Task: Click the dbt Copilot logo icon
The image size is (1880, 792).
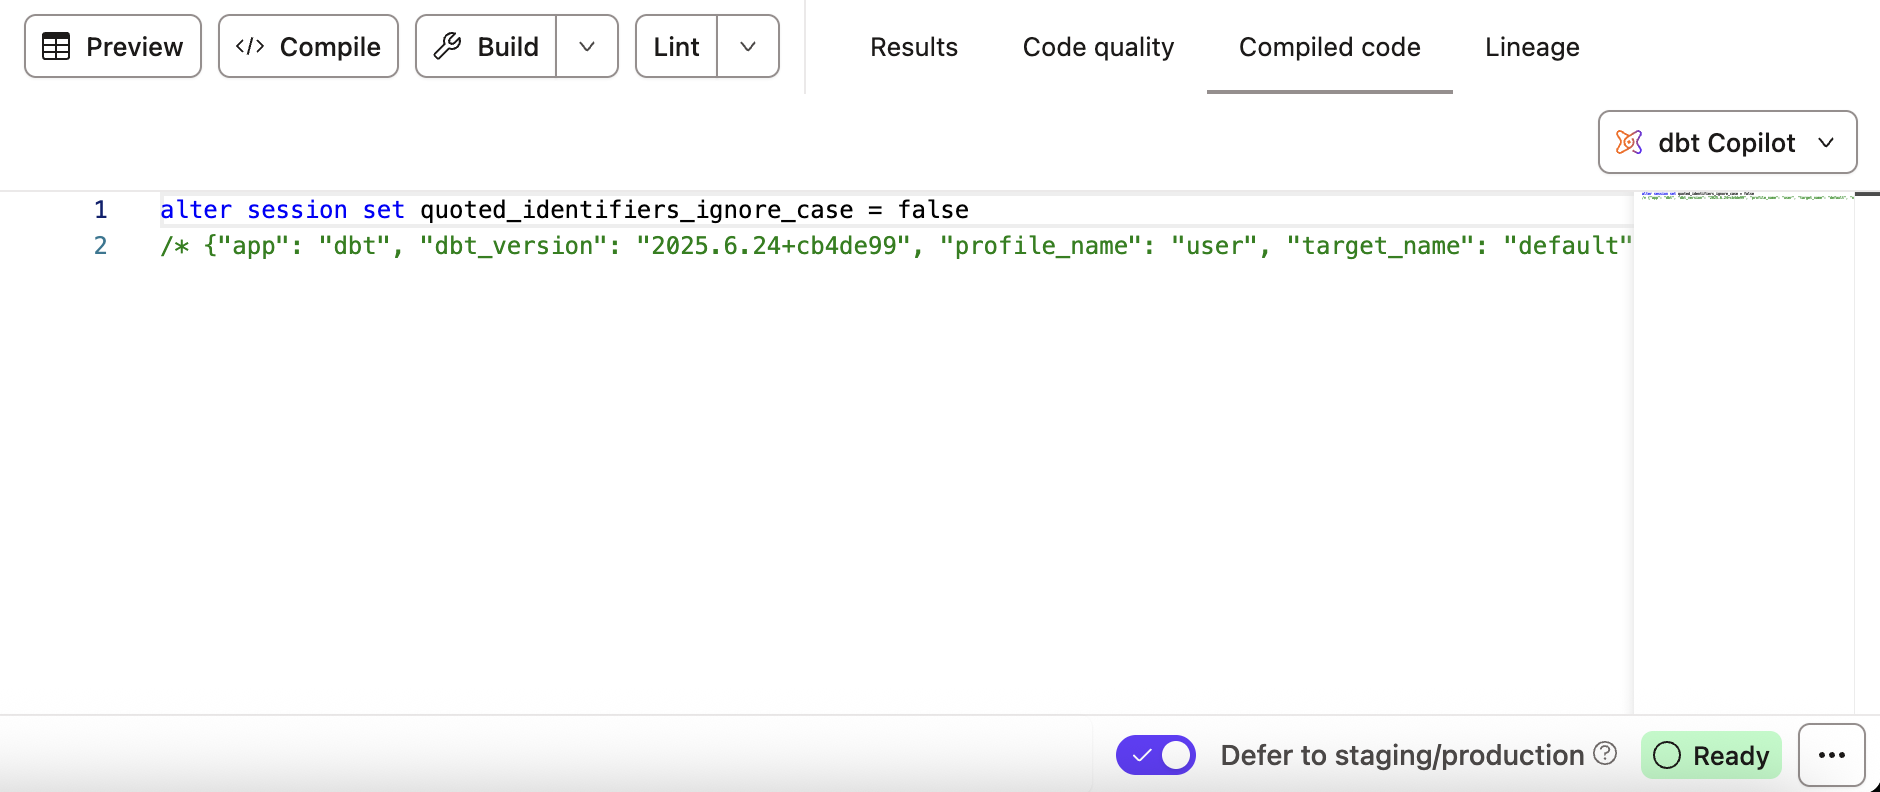Action: point(1629,143)
